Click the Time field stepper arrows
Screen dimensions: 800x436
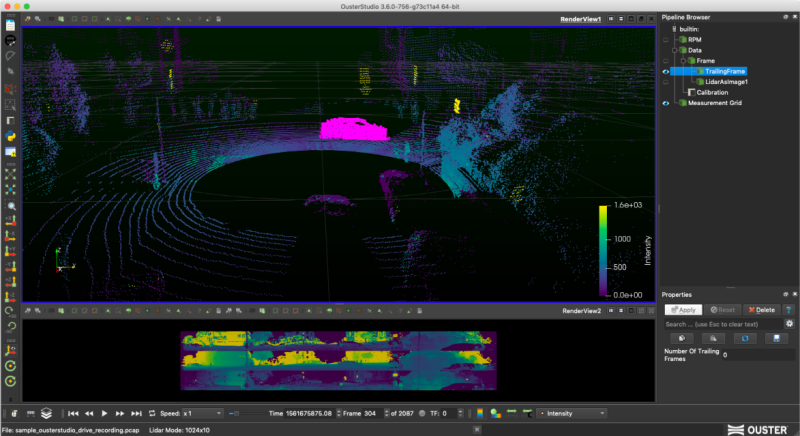[339, 414]
